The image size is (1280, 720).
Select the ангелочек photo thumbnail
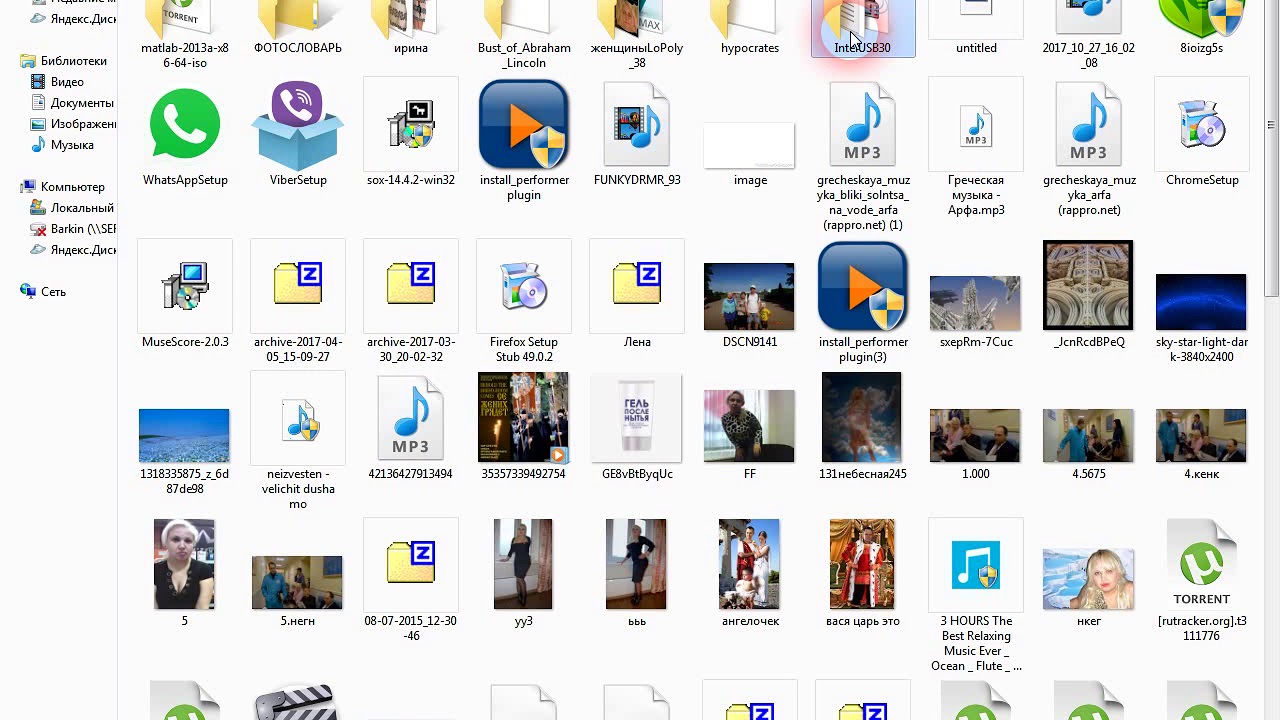coord(749,565)
